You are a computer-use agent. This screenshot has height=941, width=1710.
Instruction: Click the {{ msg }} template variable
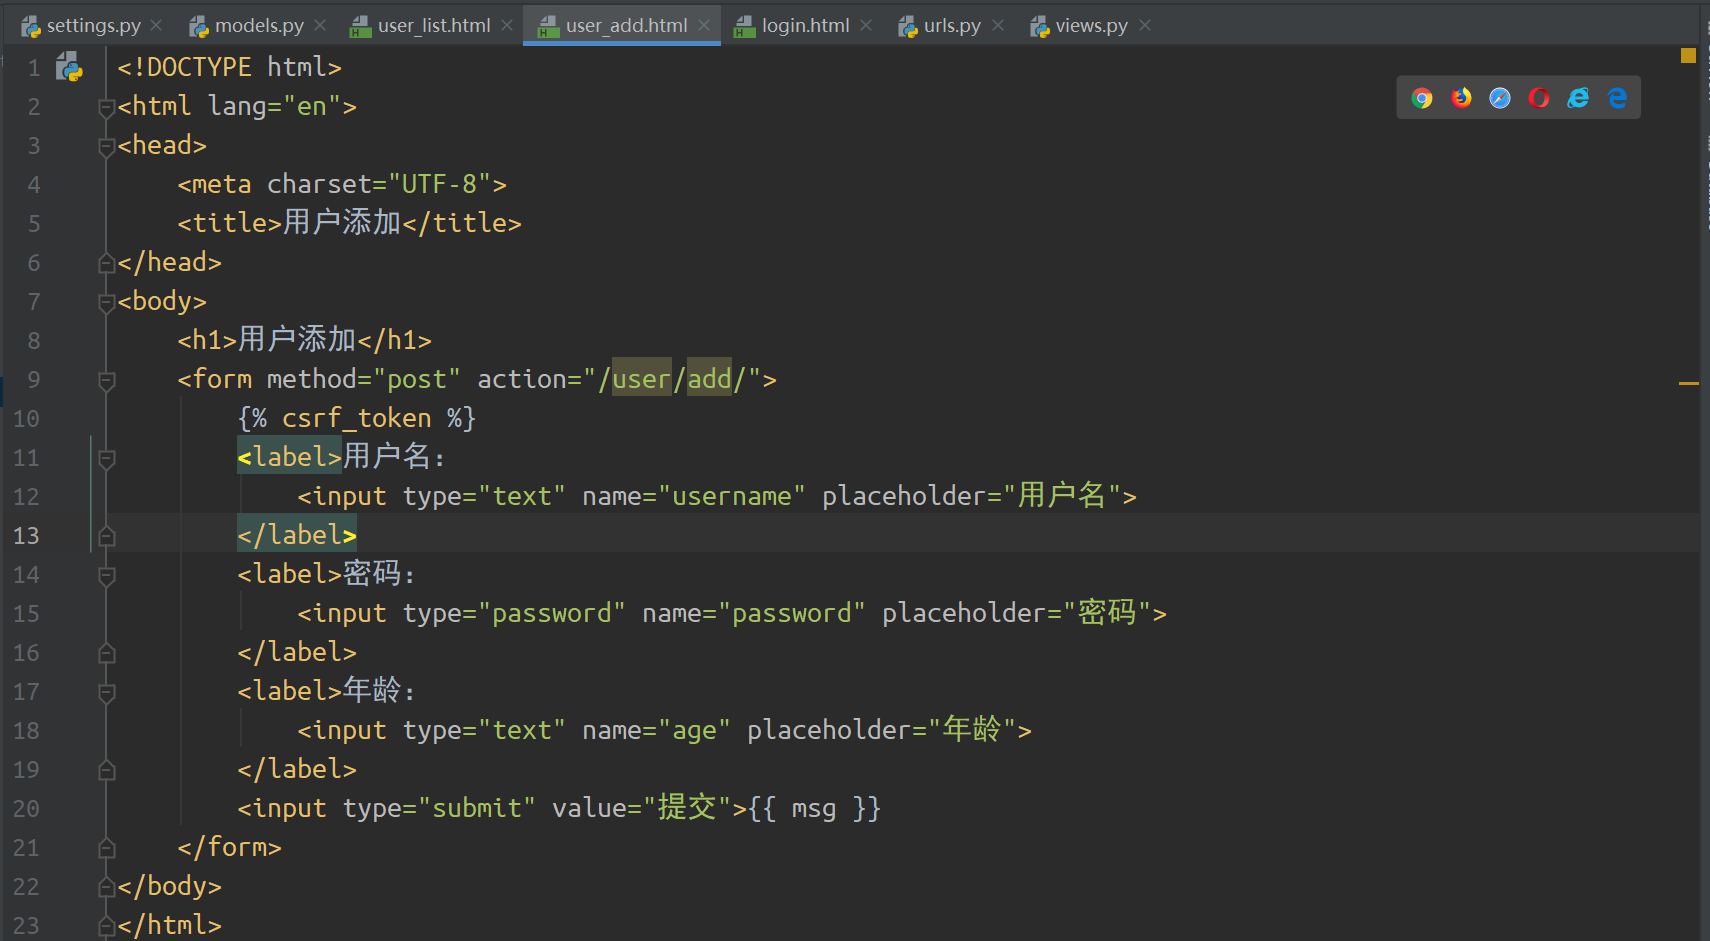(x=815, y=808)
